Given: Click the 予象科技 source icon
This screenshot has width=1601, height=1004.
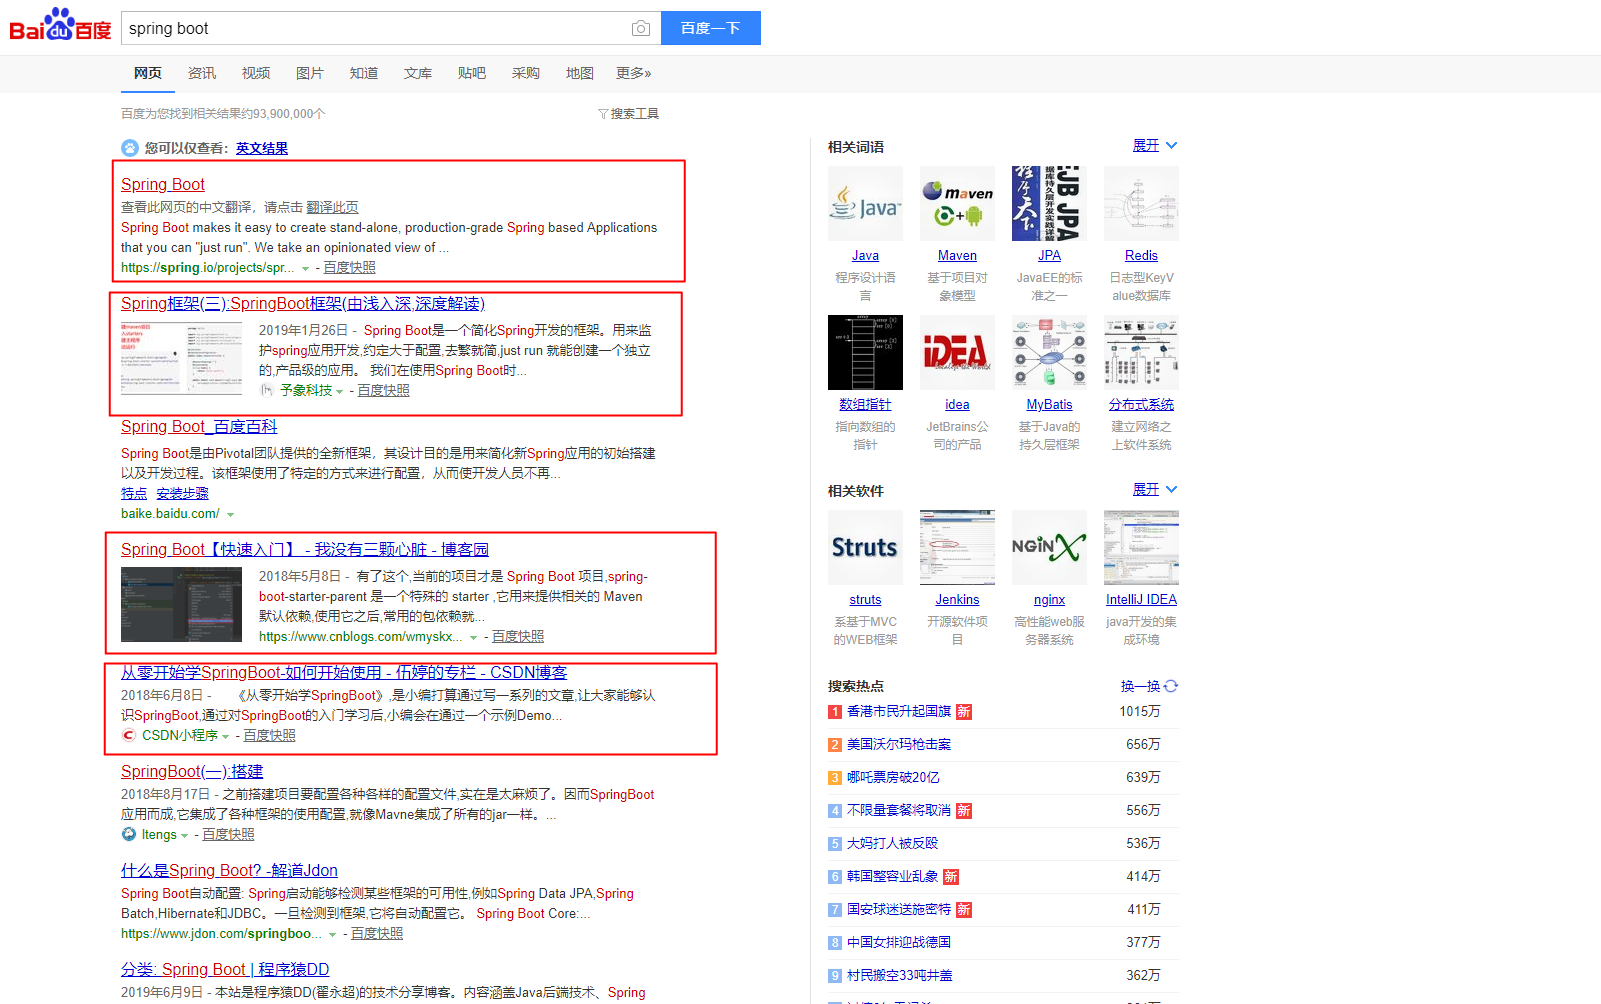Looking at the screenshot, I should [x=267, y=390].
